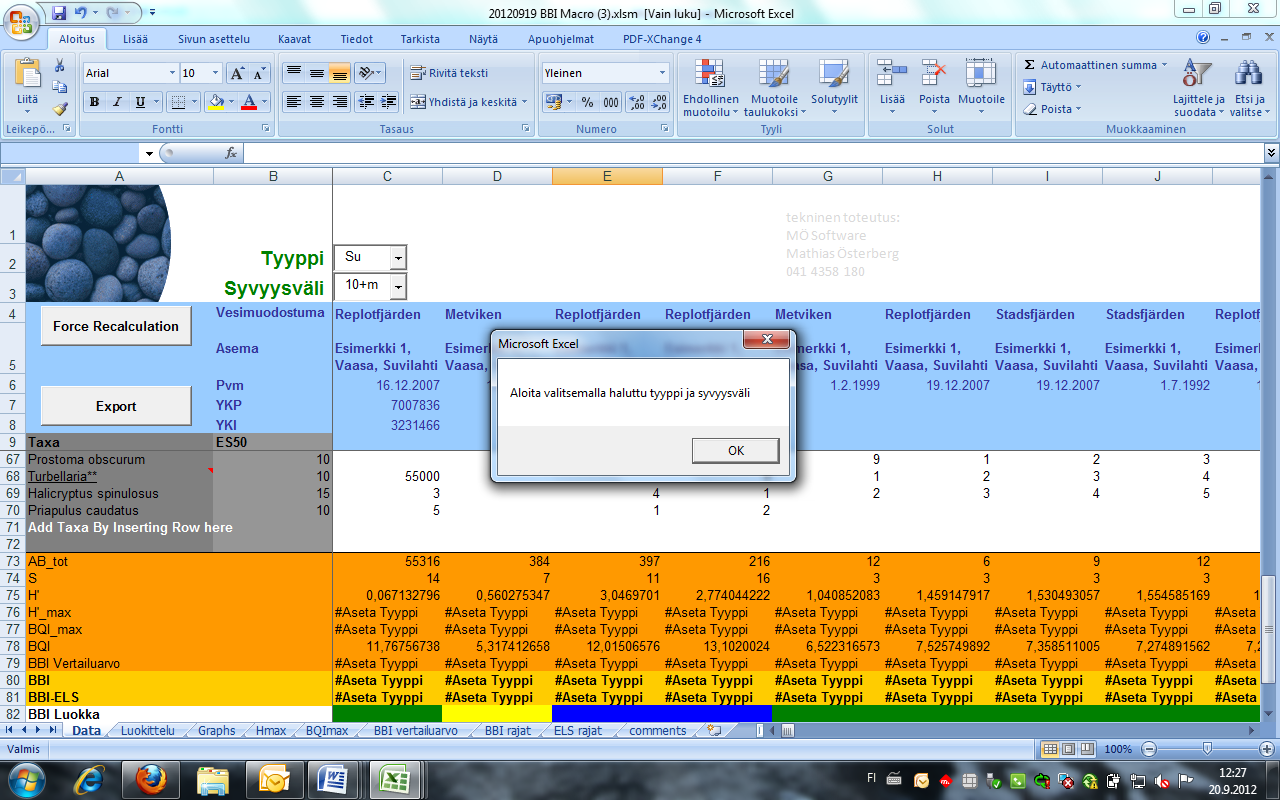Screen dimensions: 1280x800
Task: Click the Paste (Liitä) clipboard icon
Action: (27, 74)
